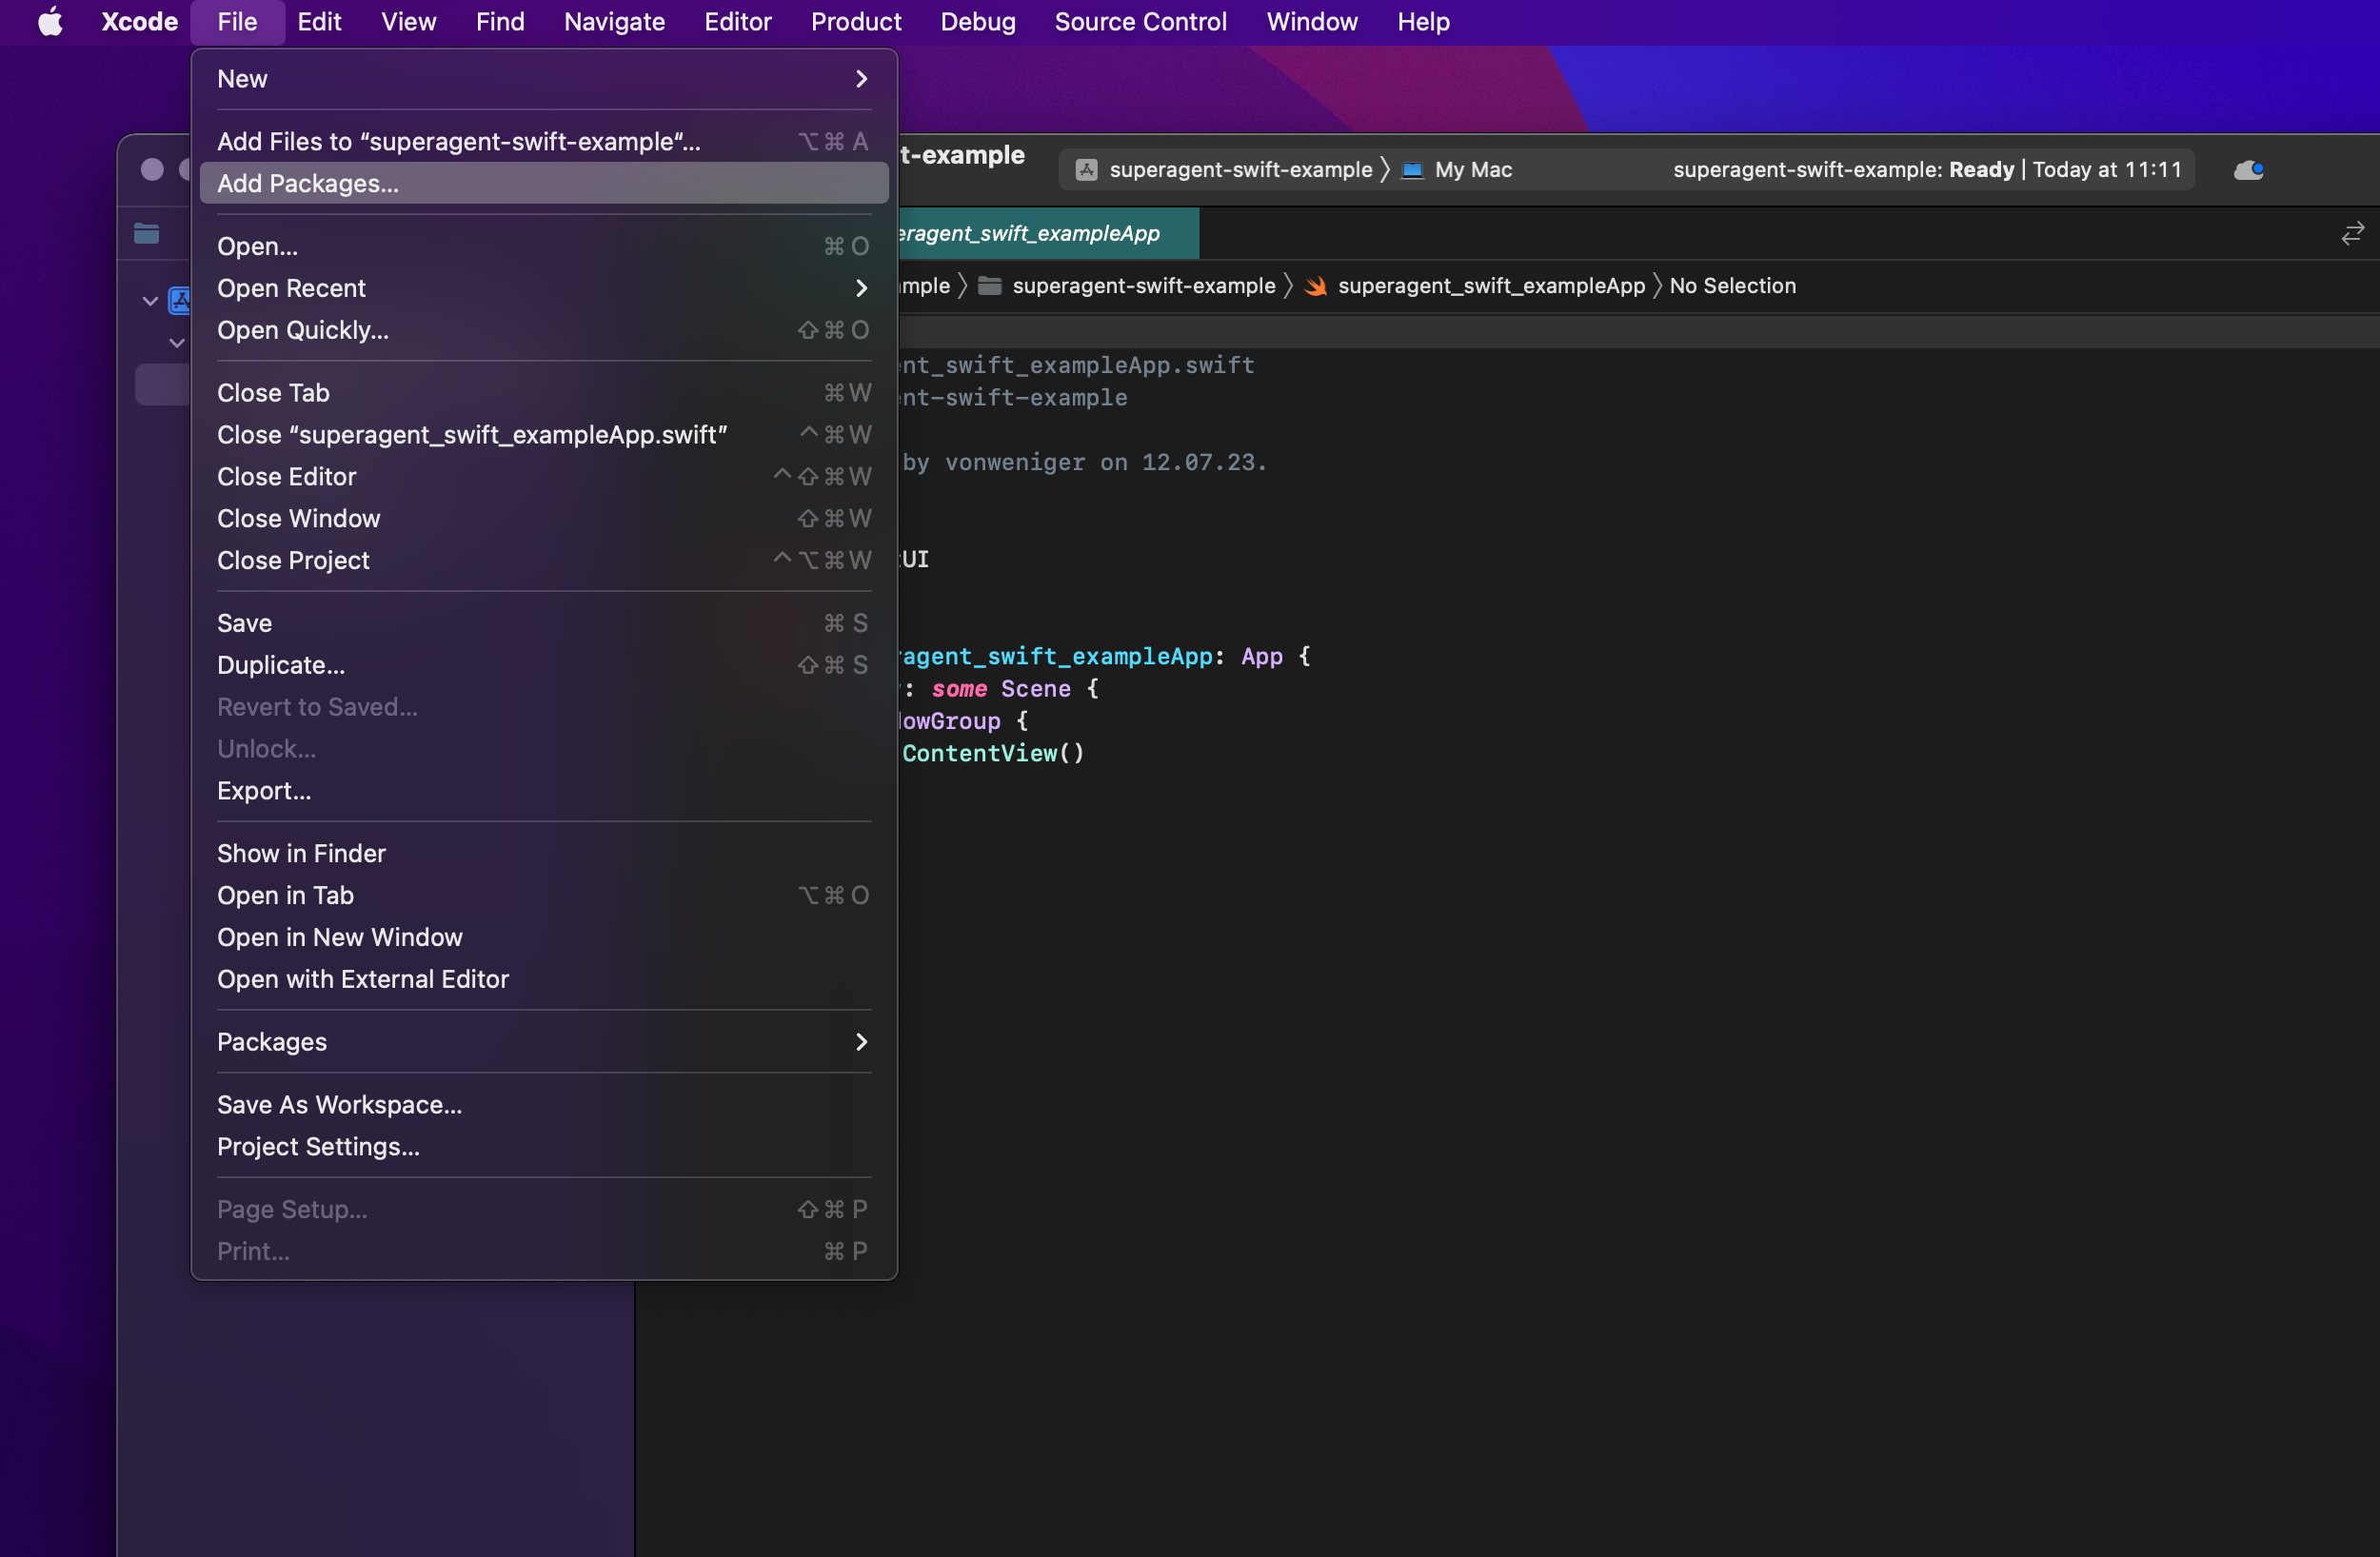Click superagent-swift-example folder in jump bar
The width and height of the screenshot is (2380, 1557).
pos(1143,287)
